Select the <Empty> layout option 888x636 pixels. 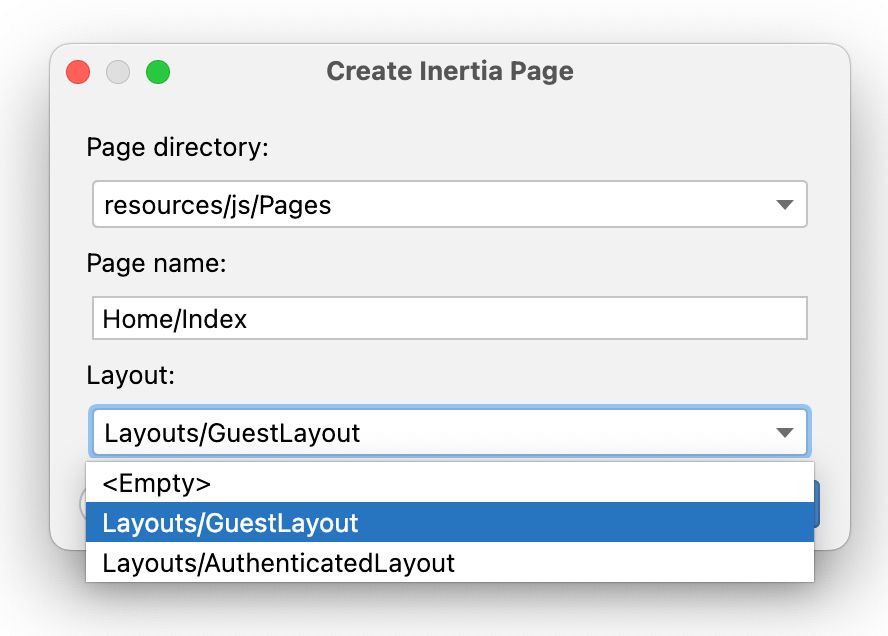[x=450, y=483]
